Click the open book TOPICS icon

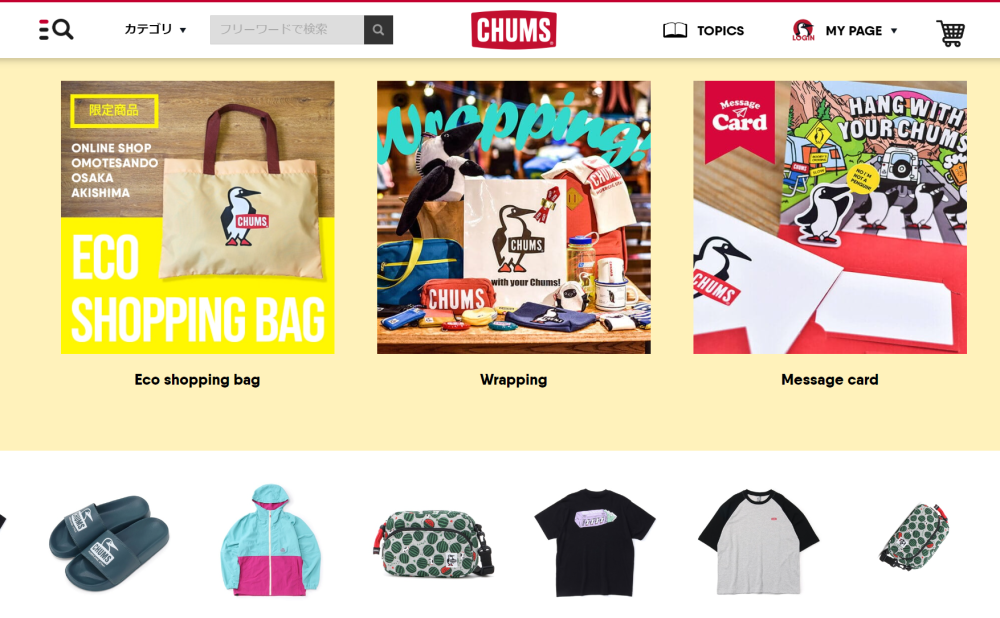coord(675,30)
